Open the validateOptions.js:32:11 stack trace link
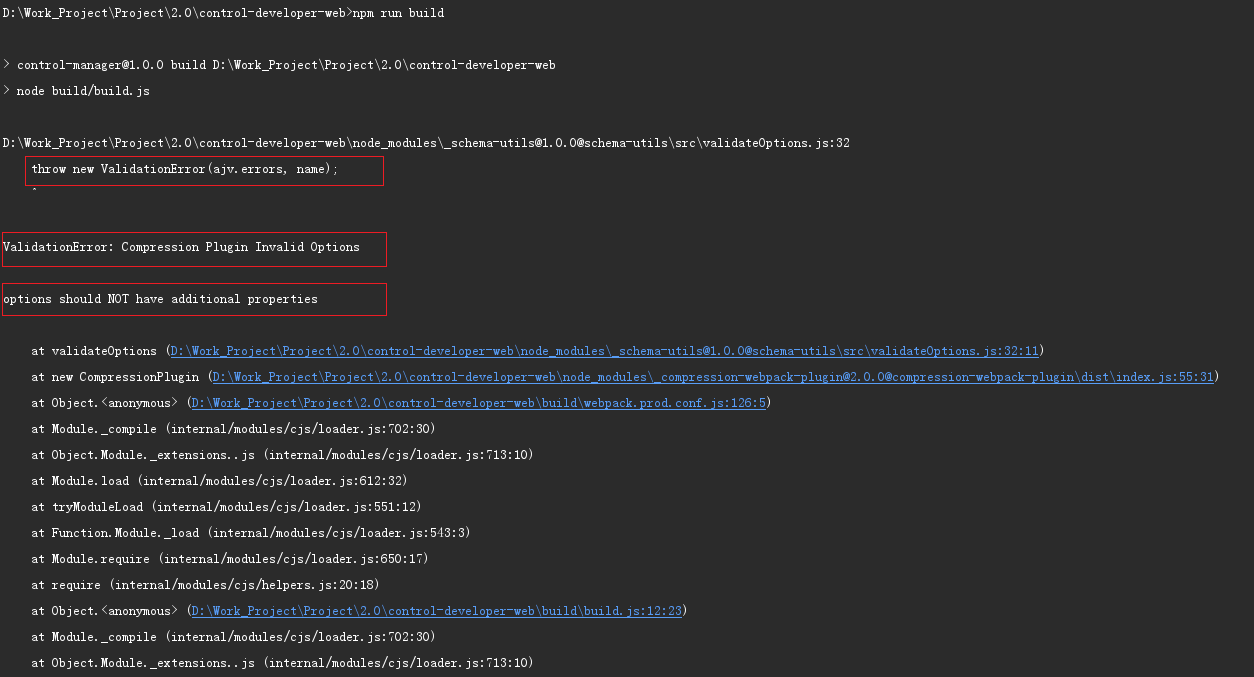 pyautogui.click(x=605, y=351)
